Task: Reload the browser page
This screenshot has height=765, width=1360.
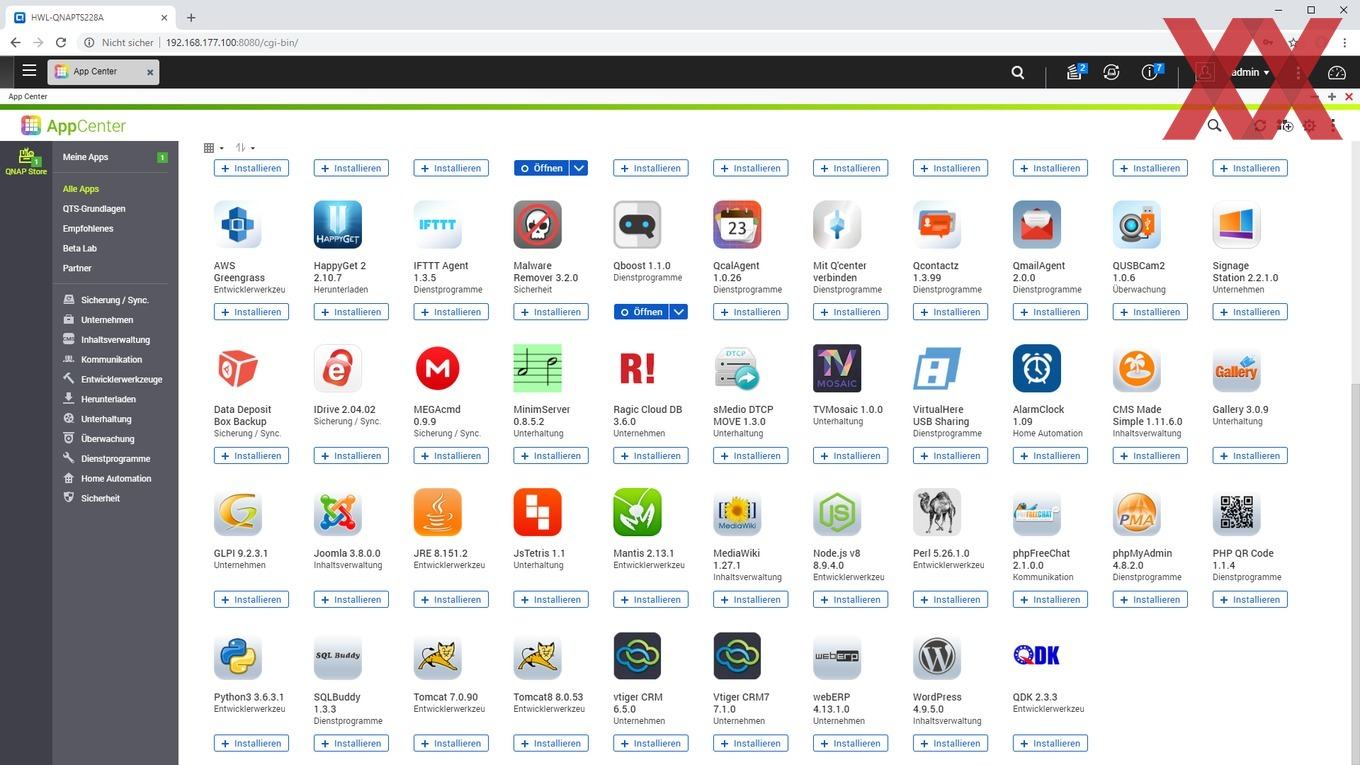Action: 61,43
